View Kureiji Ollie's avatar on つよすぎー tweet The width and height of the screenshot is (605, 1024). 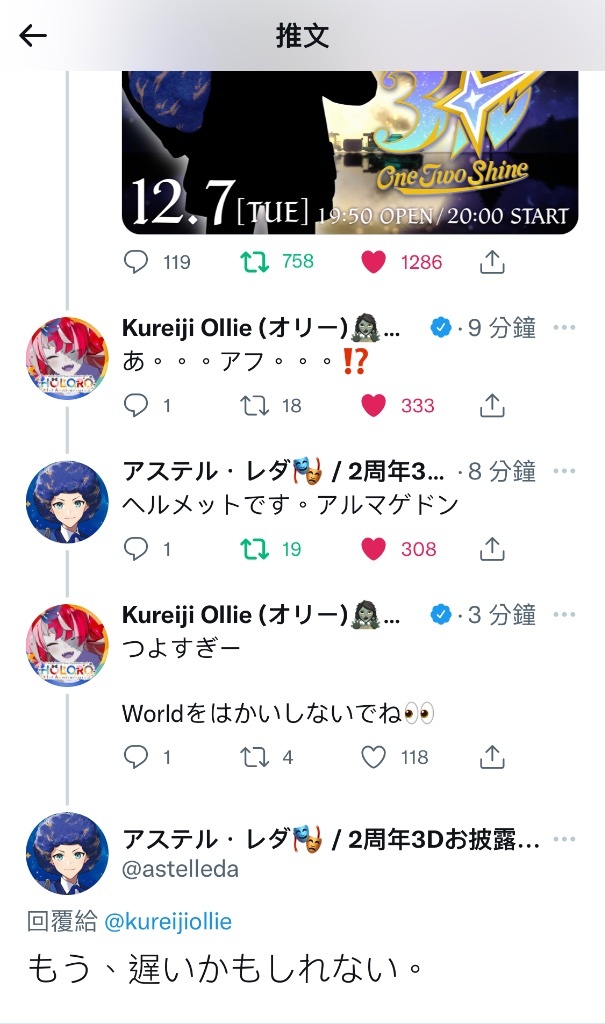[67, 645]
